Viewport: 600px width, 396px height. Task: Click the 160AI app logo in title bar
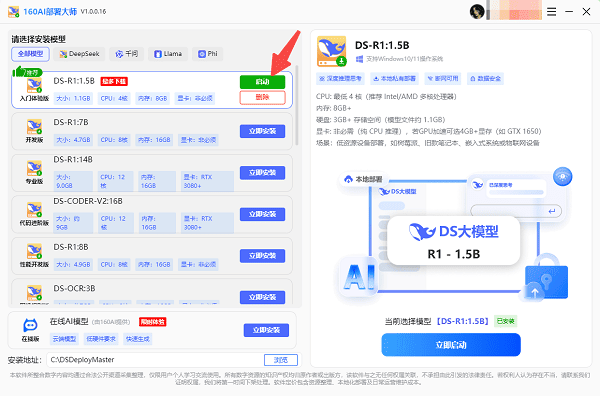(14, 11)
